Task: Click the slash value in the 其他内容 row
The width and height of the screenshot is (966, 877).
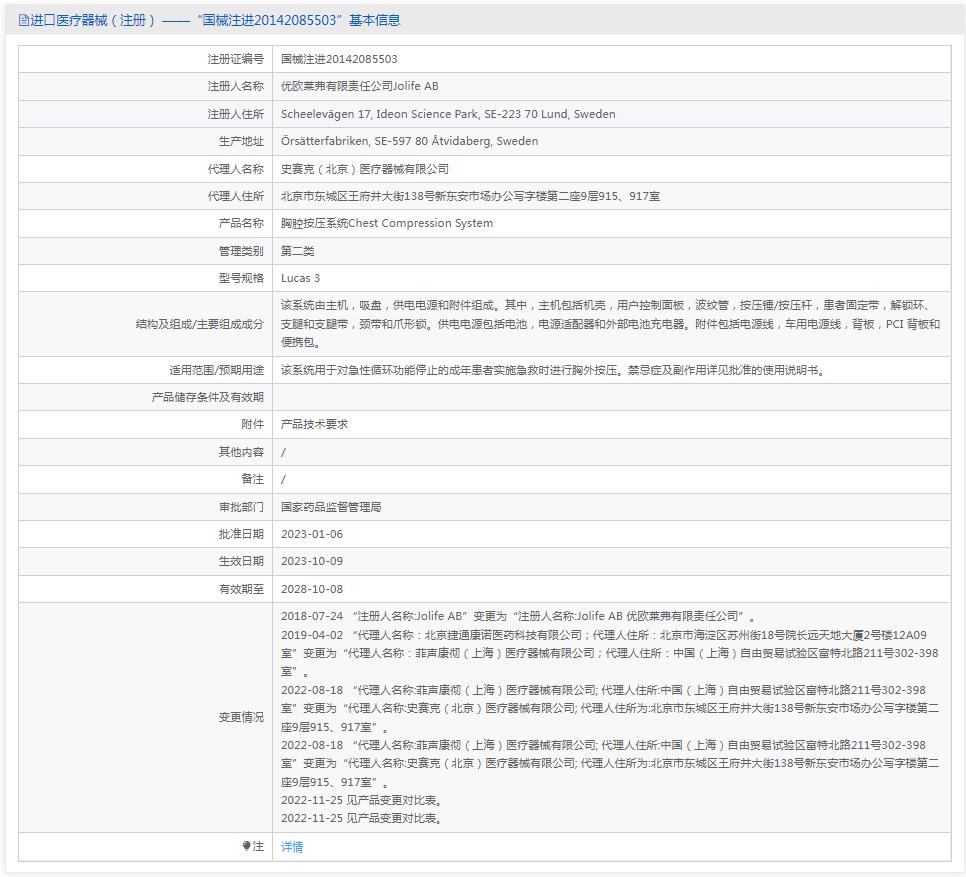Action: coord(283,452)
